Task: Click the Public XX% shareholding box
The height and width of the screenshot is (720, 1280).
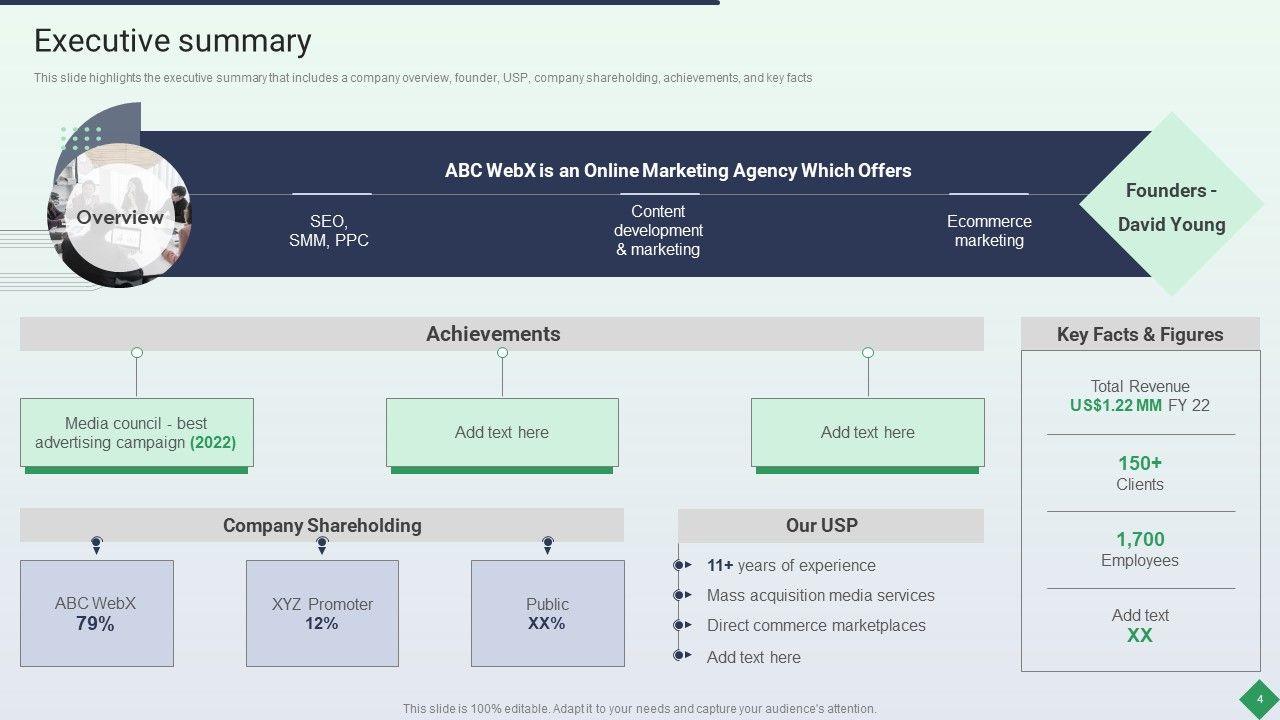Action: pos(547,613)
